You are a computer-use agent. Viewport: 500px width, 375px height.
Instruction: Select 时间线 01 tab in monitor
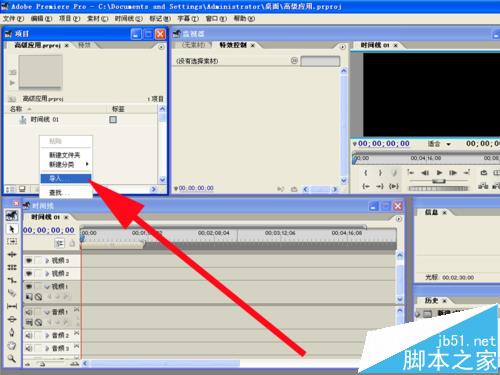(x=375, y=45)
